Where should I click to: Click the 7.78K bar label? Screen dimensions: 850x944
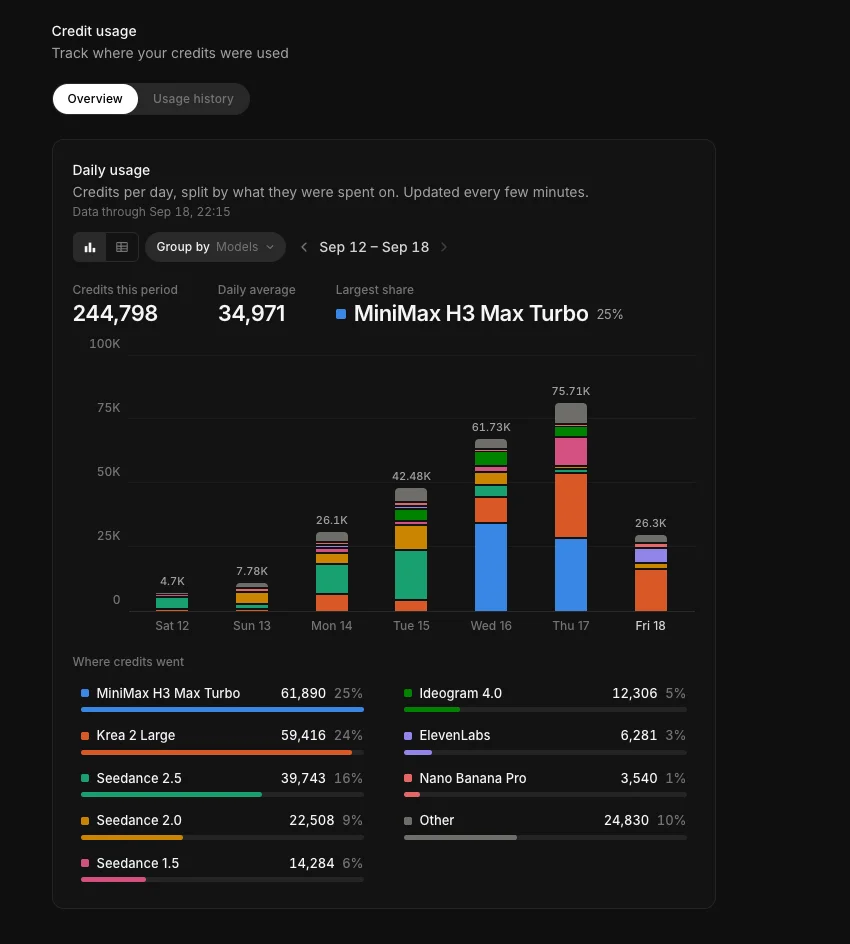[x=252, y=571]
